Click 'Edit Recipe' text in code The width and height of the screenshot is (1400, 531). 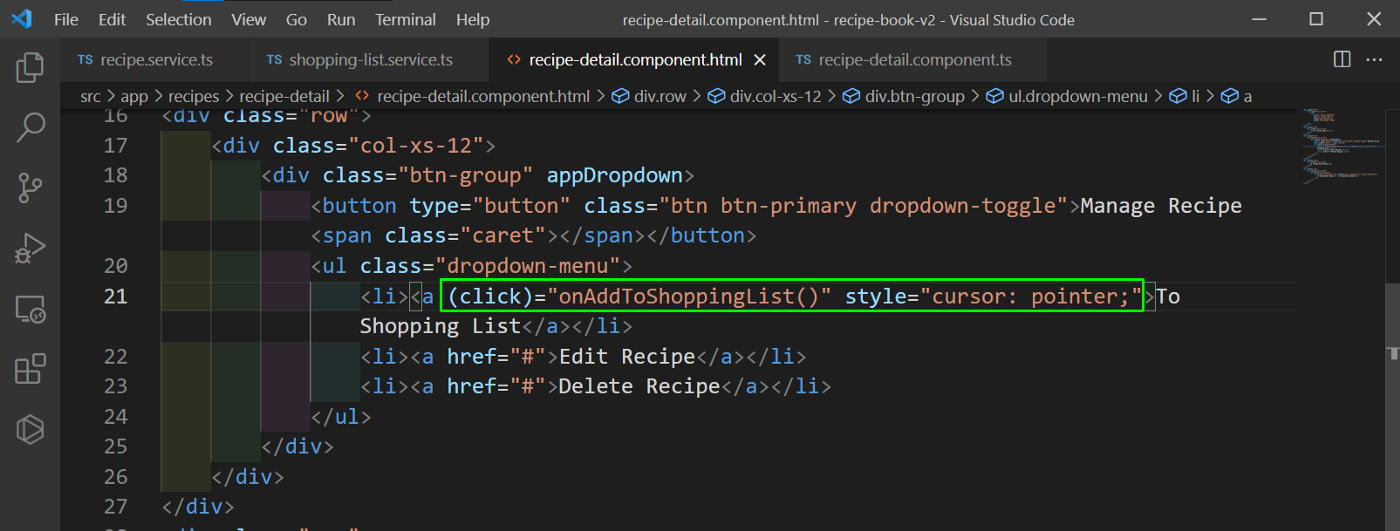pyautogui.click(x=627, y=356)
